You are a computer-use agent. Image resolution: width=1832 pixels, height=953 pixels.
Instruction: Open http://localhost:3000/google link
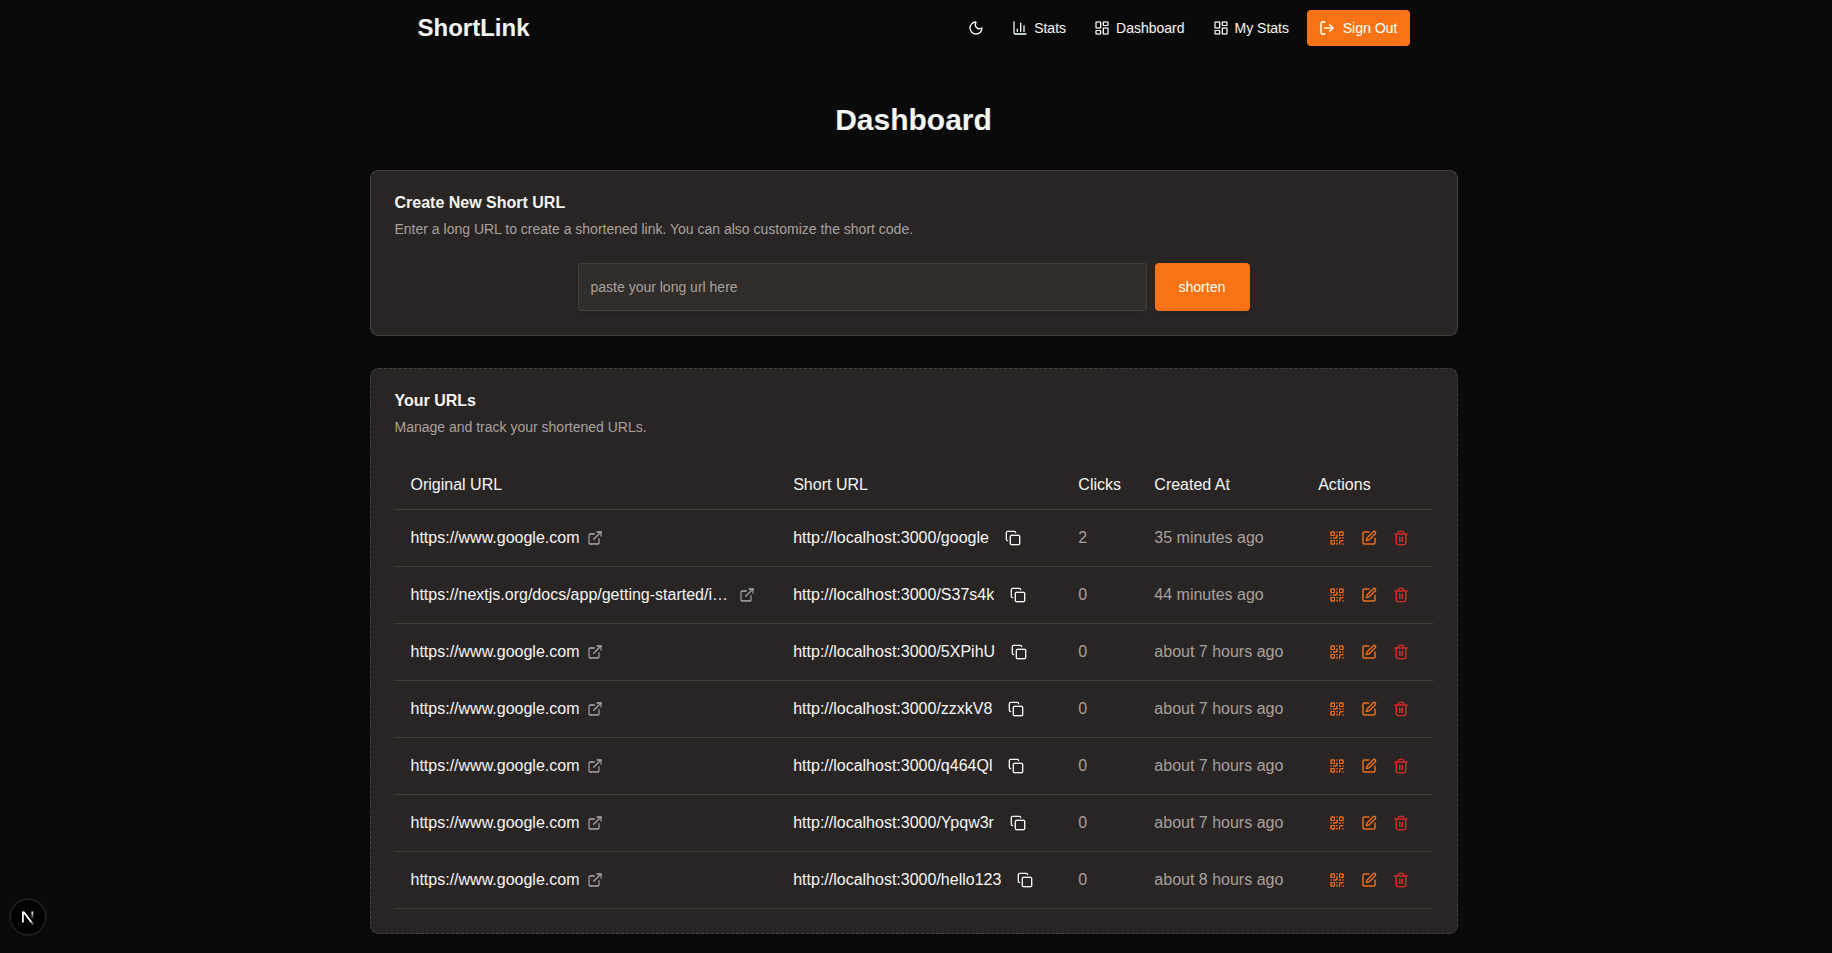point(890,538)
